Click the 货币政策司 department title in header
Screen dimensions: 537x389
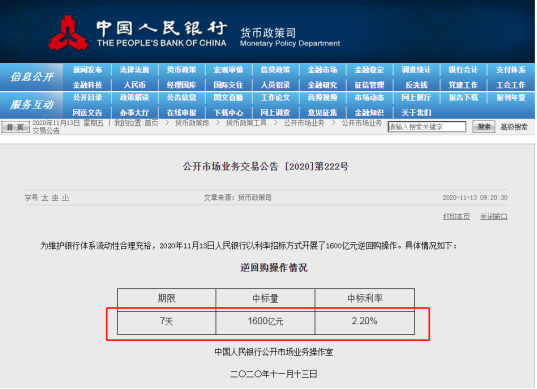click(x=268, y=33)
